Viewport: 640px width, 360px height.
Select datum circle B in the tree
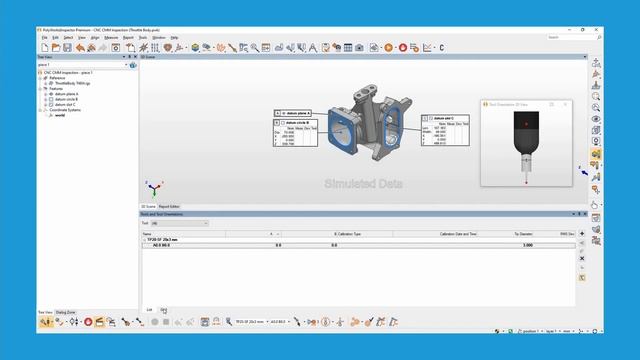(66, 99)
